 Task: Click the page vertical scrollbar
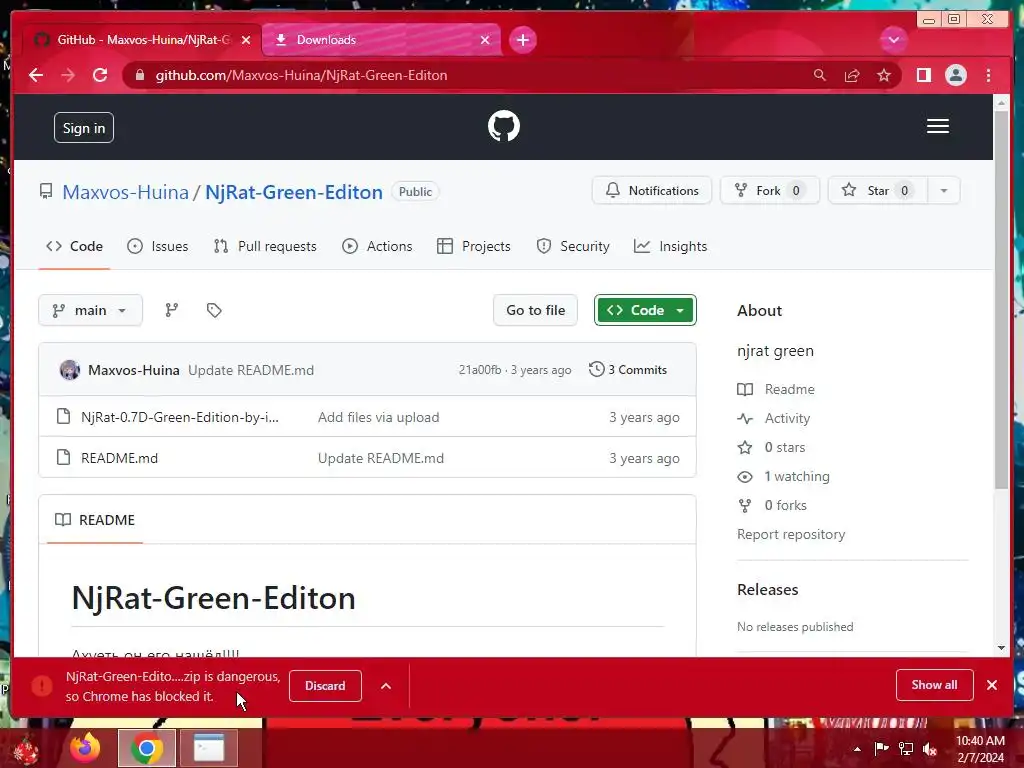click(1001, 299)
